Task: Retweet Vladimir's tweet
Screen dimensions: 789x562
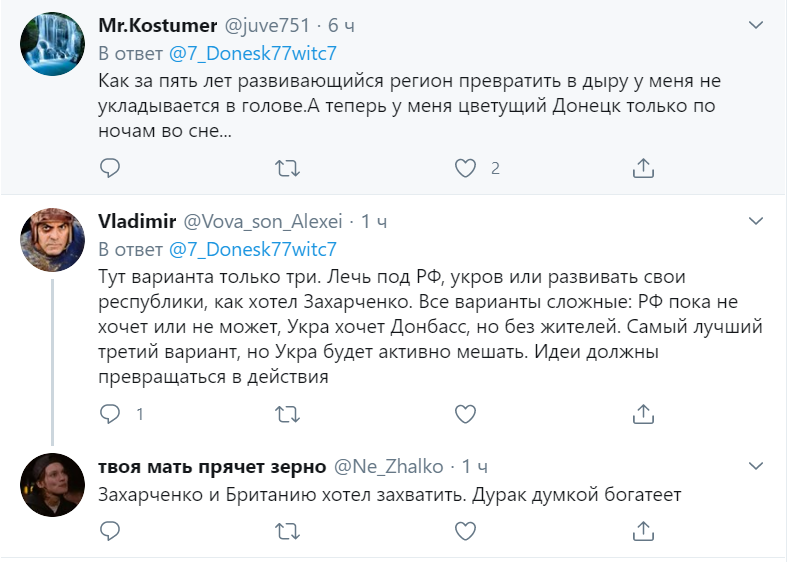Action: click(287, 413)
